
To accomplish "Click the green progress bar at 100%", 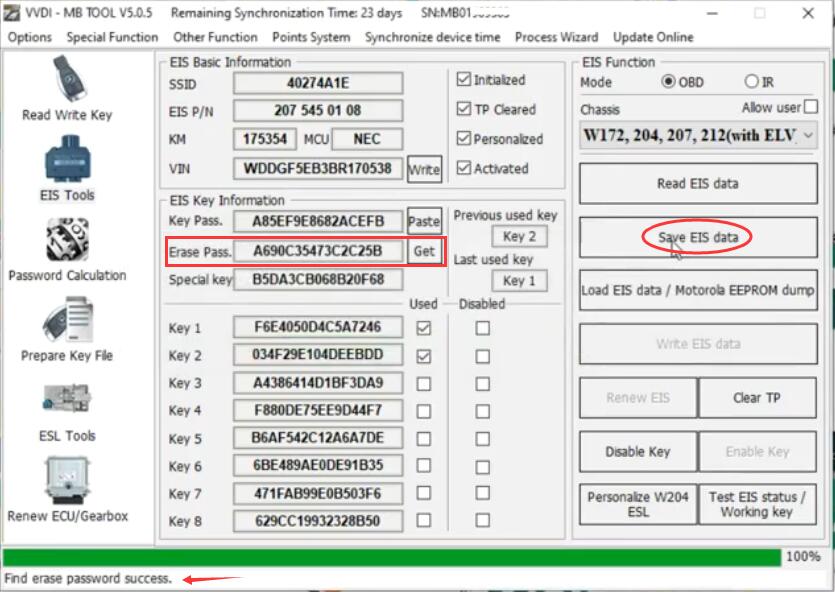I will [x=392, y=557].
